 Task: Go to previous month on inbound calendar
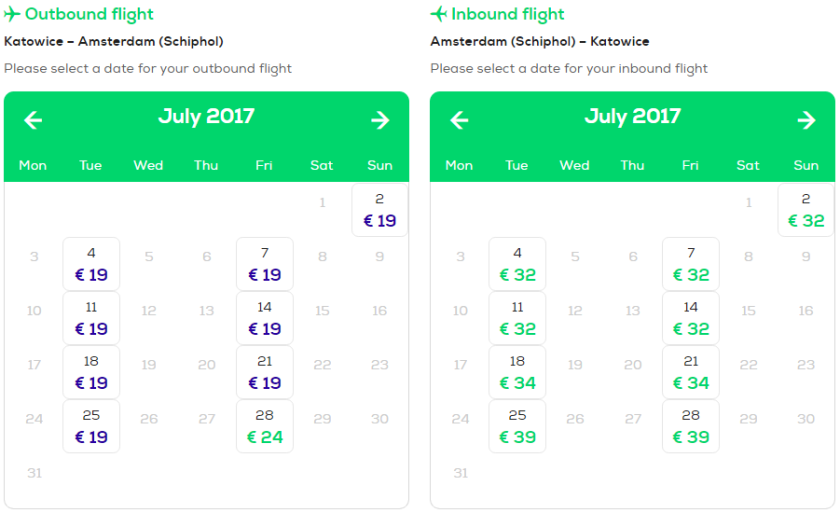point(460,121)
